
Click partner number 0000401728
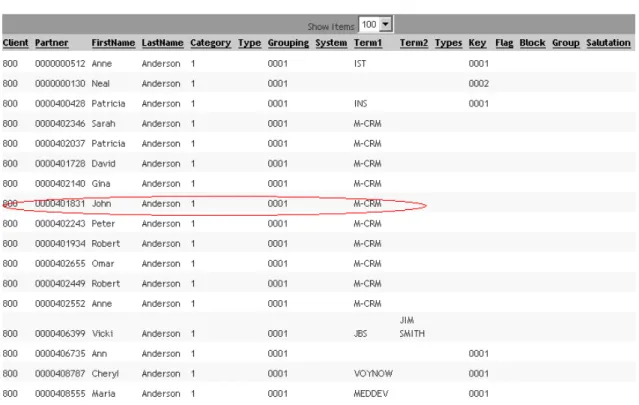(60, 163)
